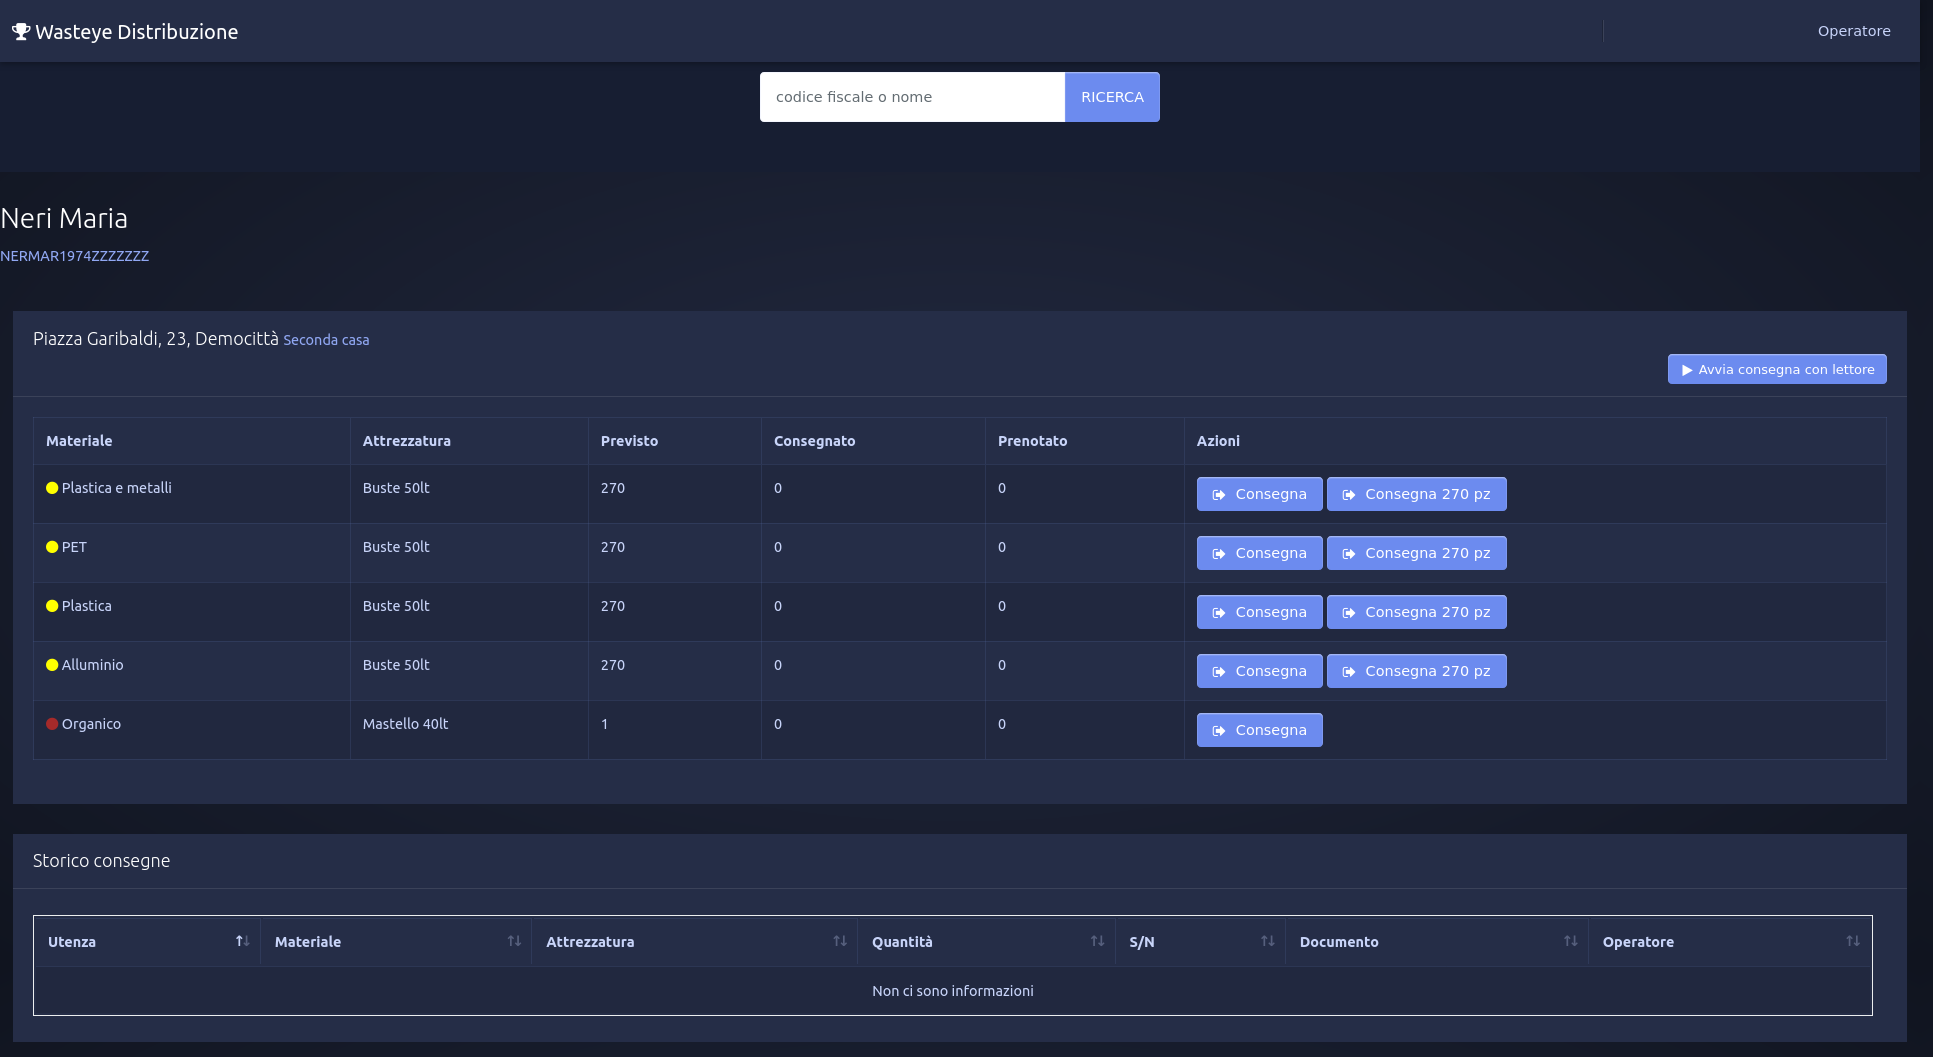Sort history by Materiale column arrows

pyautogui.click(x=514, y=941)
